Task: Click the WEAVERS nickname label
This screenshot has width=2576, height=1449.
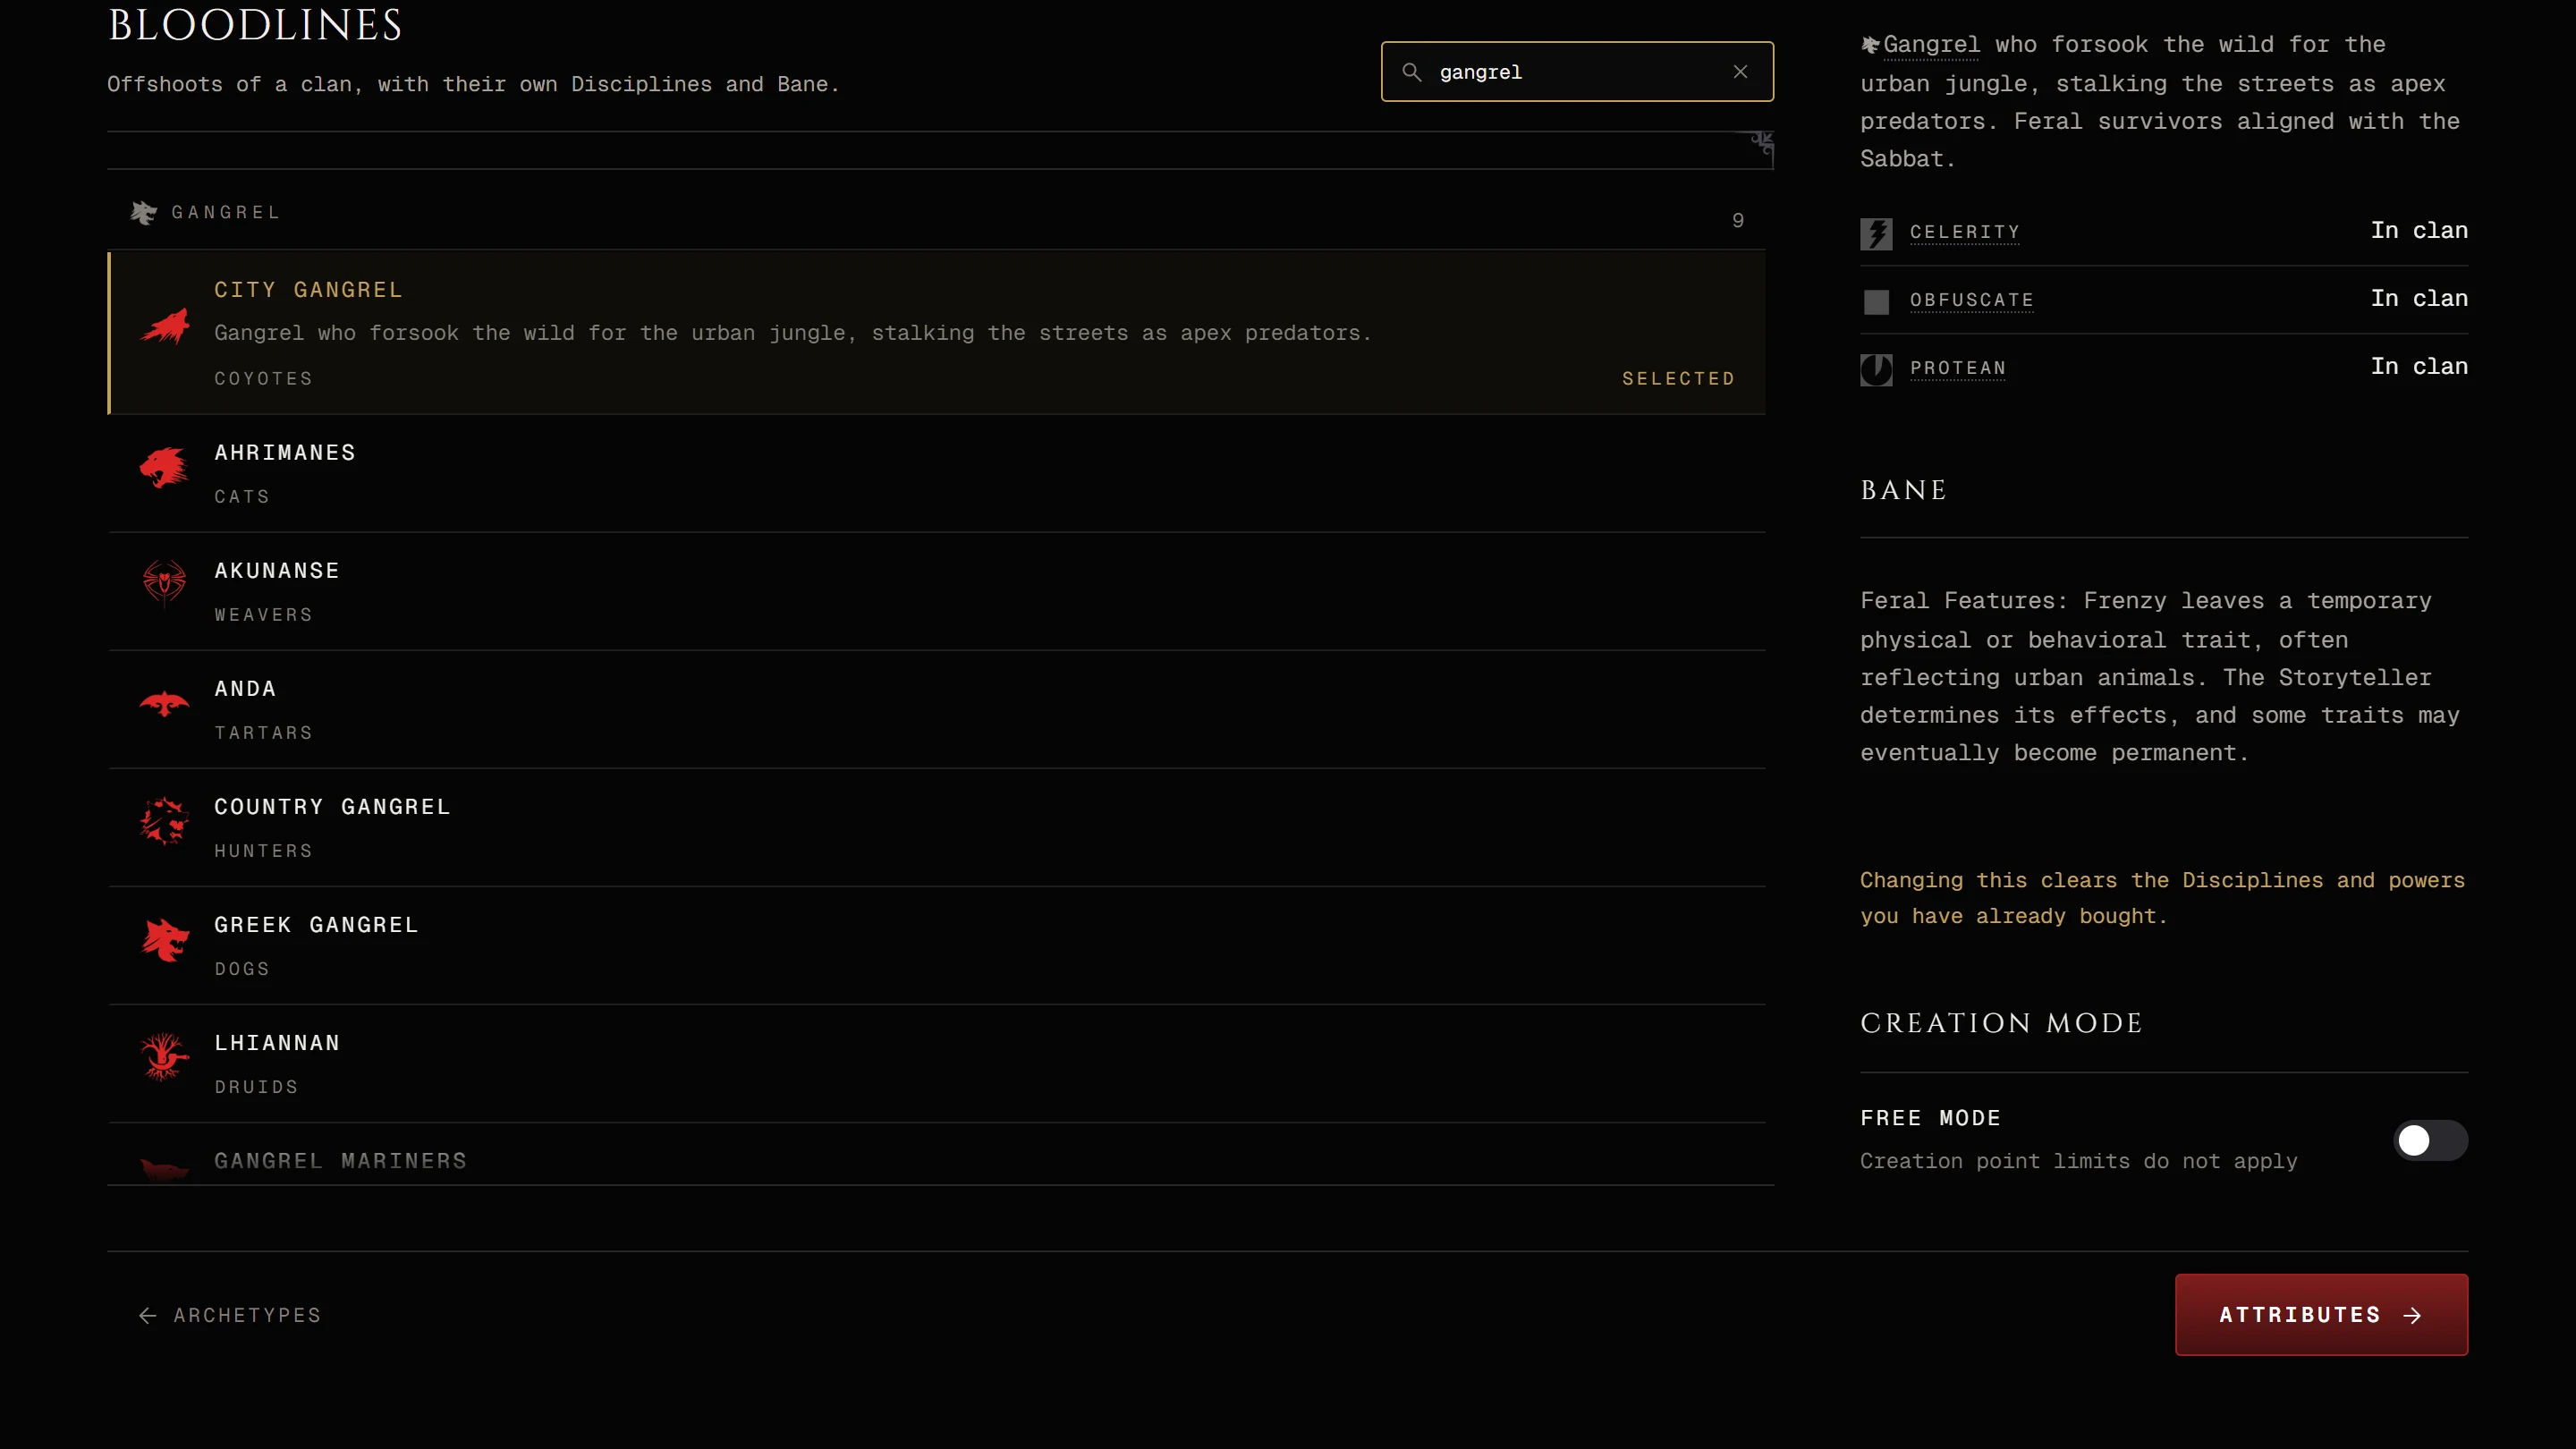Action: coord(263,615)
